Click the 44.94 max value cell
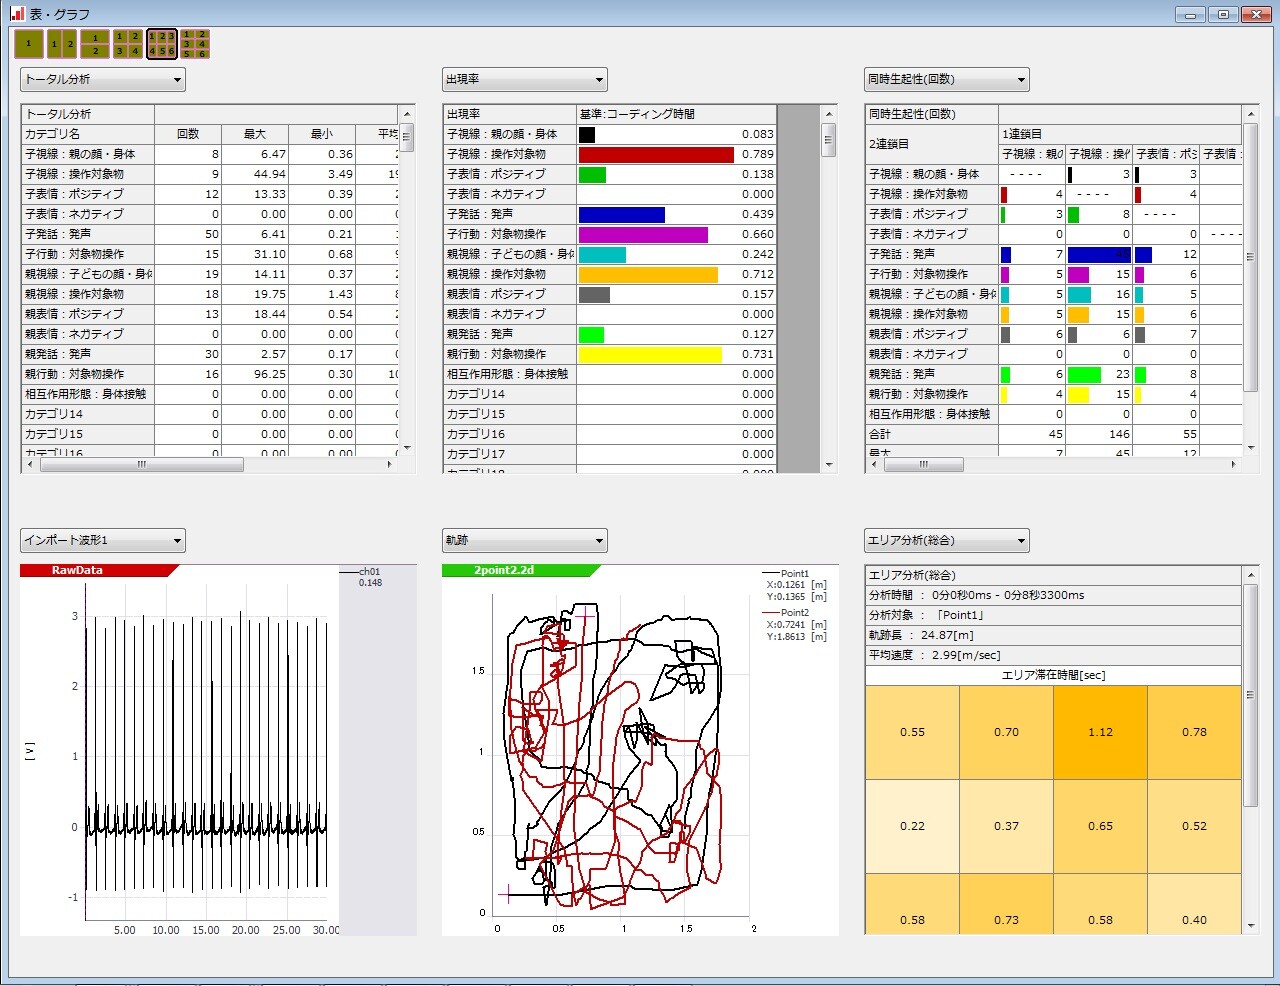This screenshot has width=1280, height=986. tap(255, 174)
